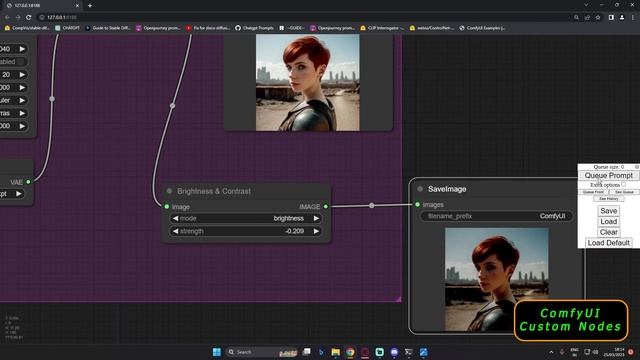This screenshot has height=360, width=640.
Task: Click the image input socket on Brightness & Contrast
Action: [167, 207]
